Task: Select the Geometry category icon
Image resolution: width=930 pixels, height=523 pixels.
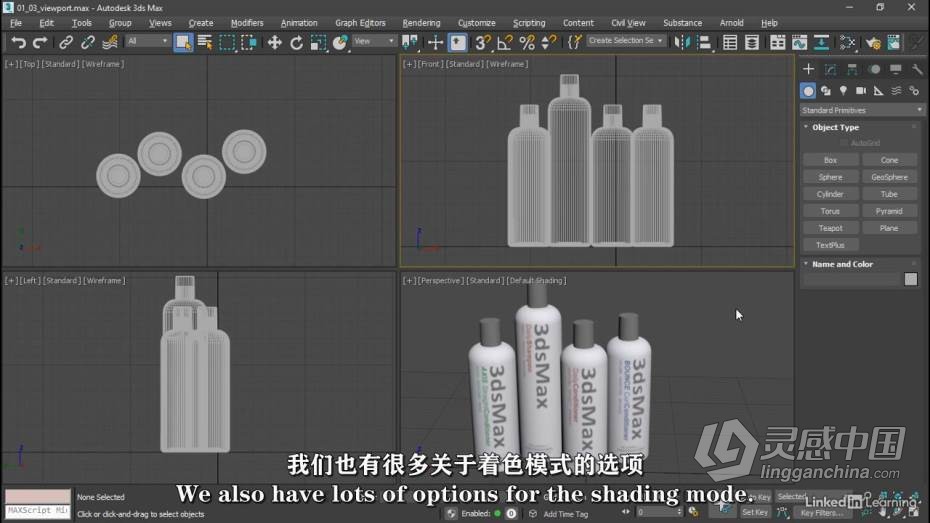Action: coord(808,91)
